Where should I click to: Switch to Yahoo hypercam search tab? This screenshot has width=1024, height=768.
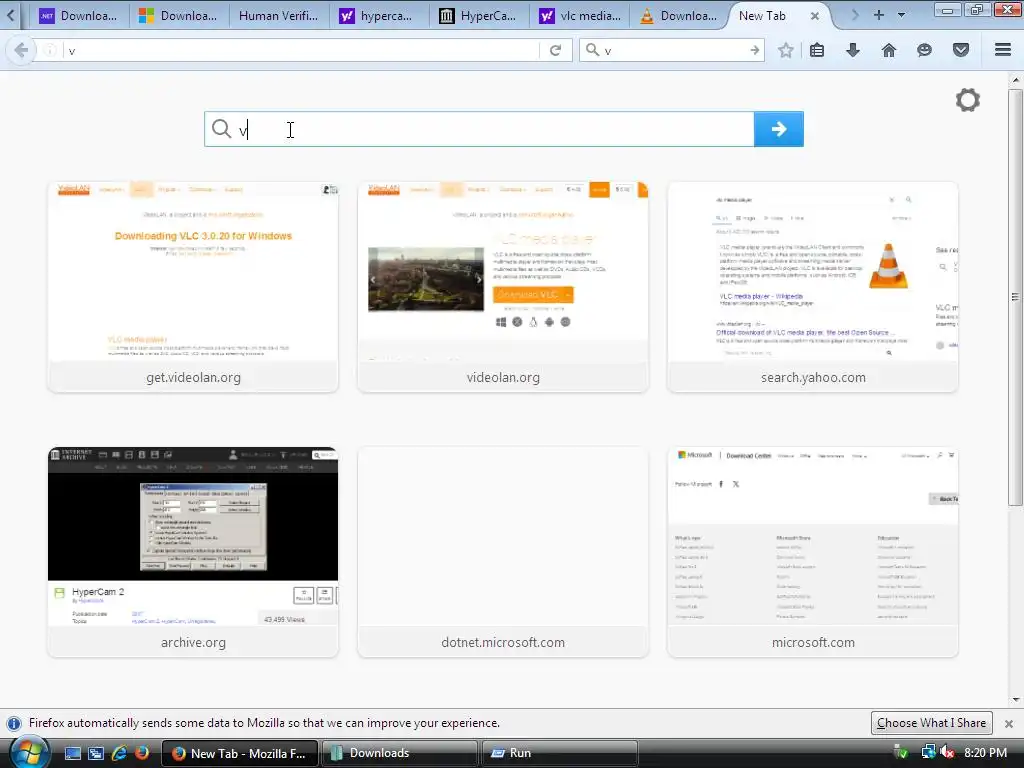[379, 16]
